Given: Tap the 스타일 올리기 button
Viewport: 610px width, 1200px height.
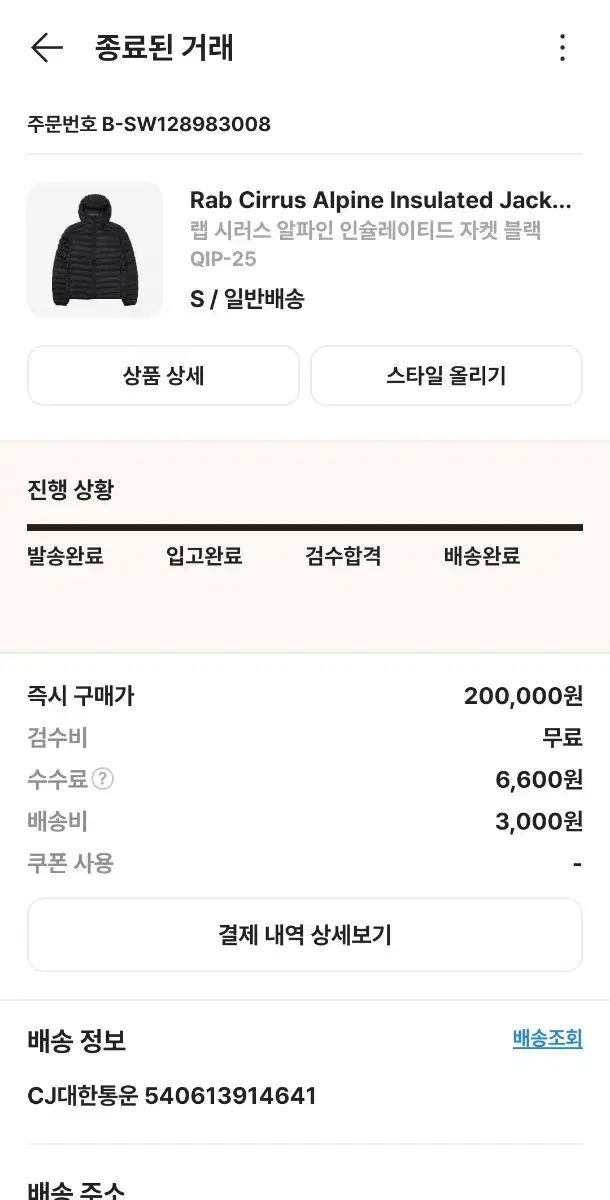Looking at the screenshot, I should (446, 376).
